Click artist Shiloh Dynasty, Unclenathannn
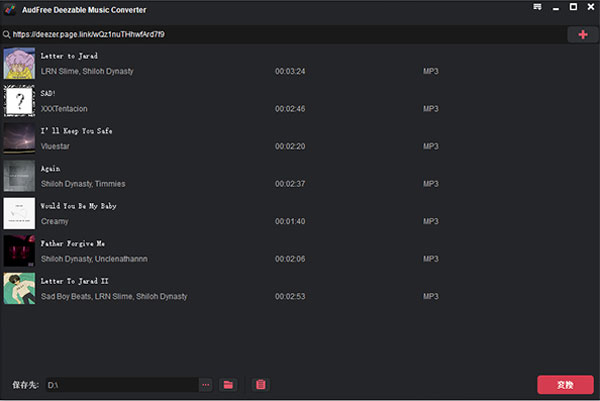 (x=94, y=259)
